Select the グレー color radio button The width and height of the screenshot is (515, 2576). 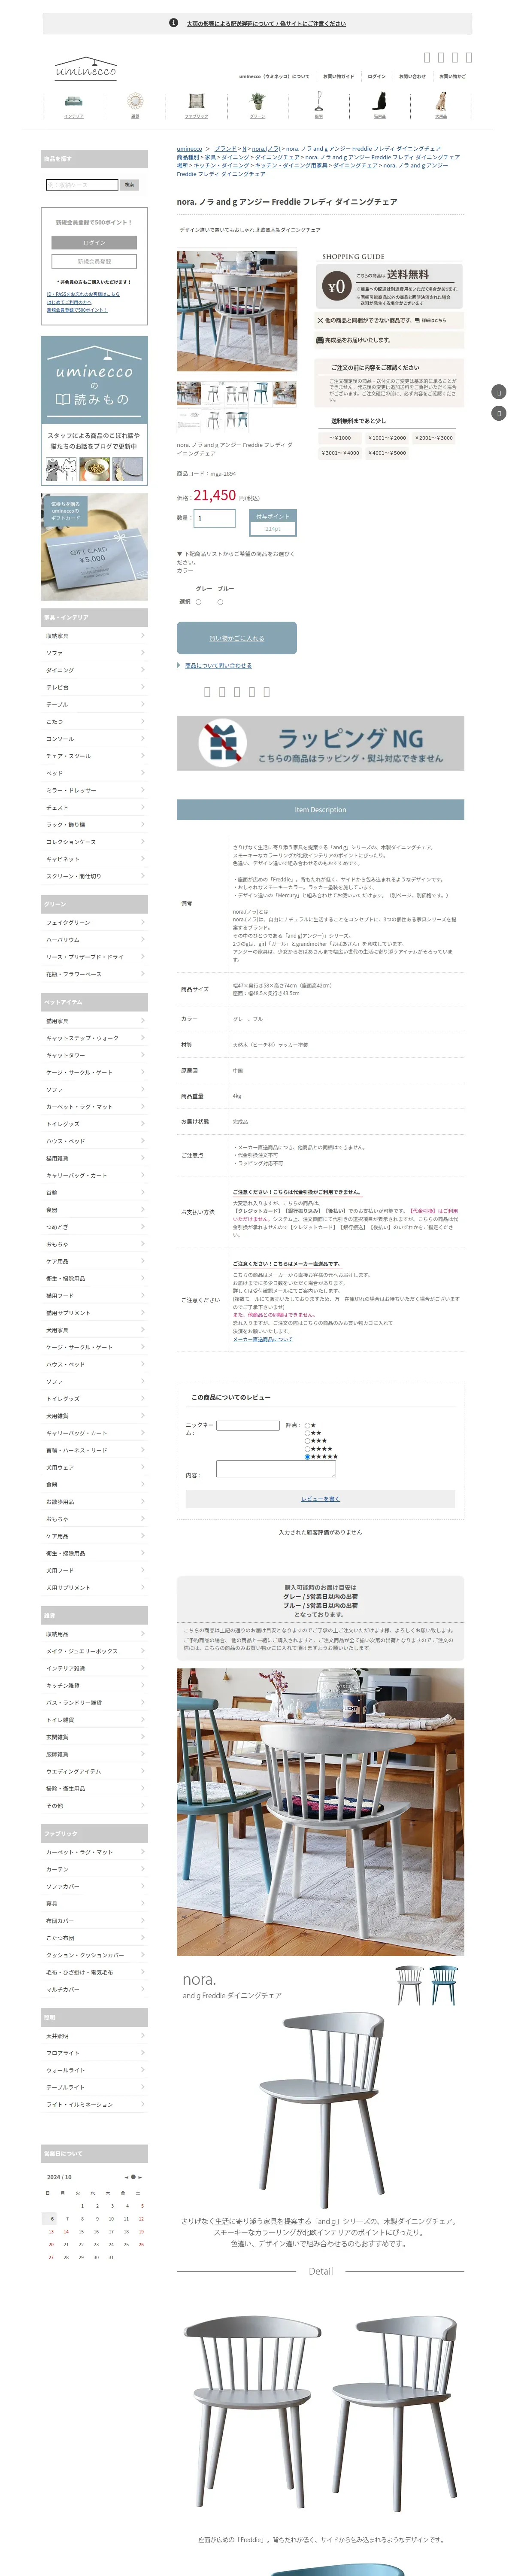[198, 602]
